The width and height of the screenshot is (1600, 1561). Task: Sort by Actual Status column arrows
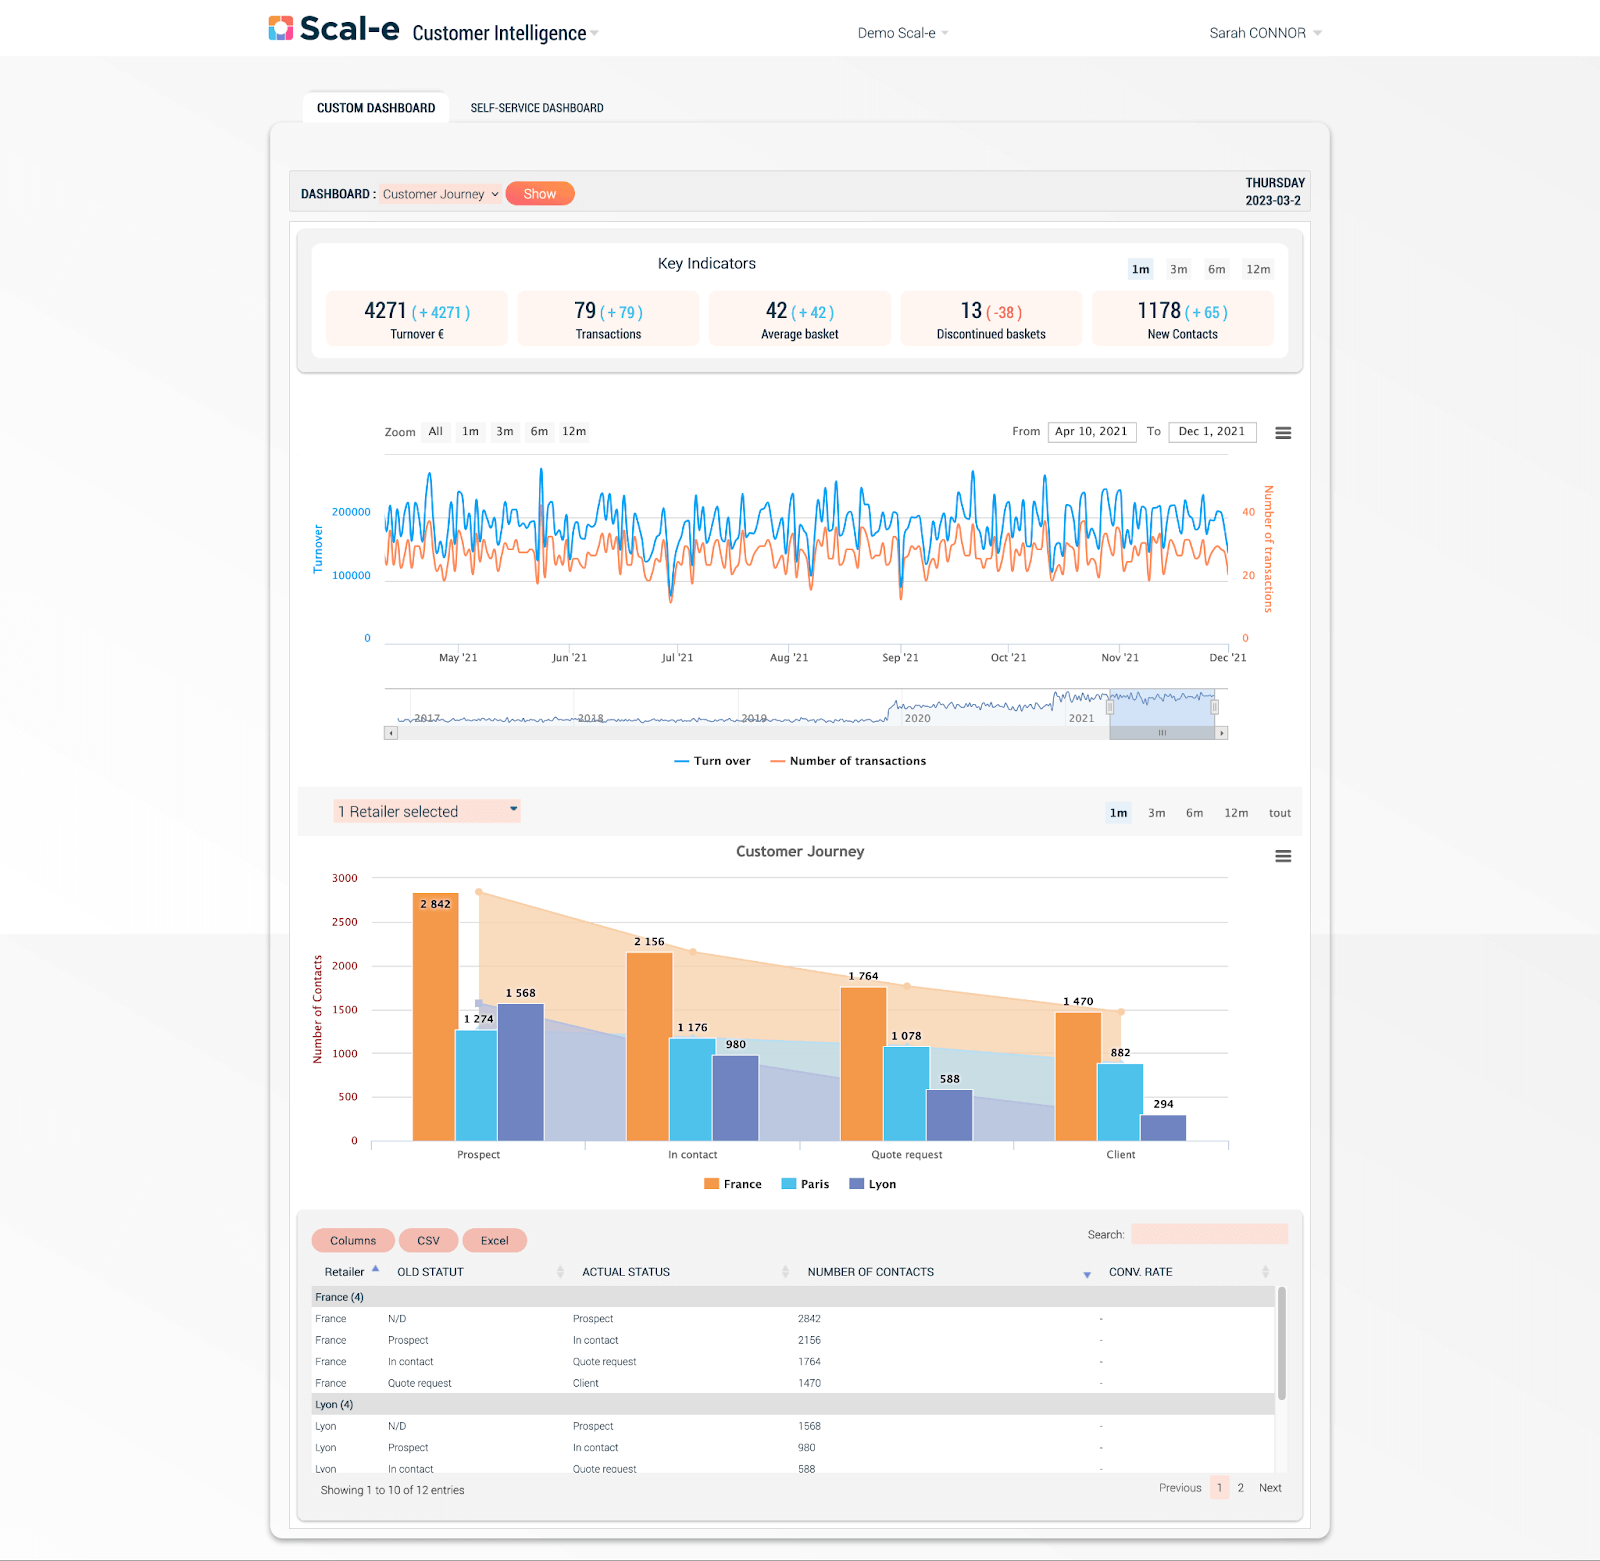785,1272
